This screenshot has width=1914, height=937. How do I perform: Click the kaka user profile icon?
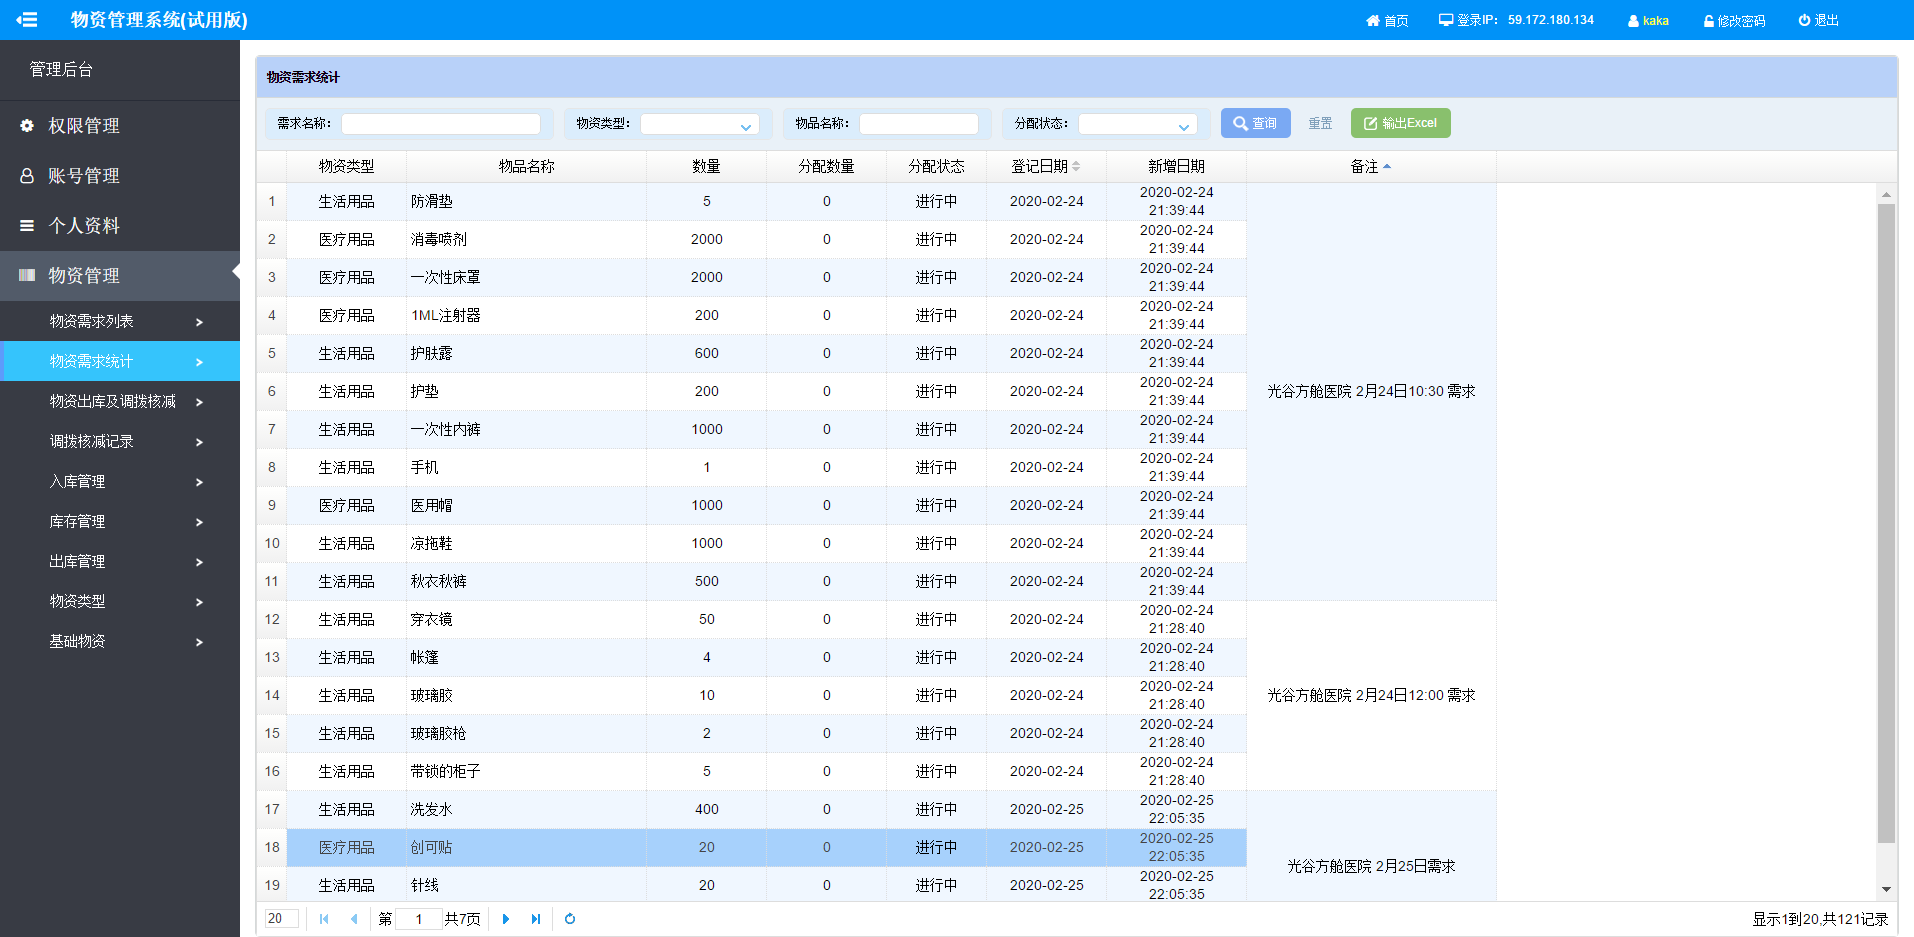(x=1633, y=21)
